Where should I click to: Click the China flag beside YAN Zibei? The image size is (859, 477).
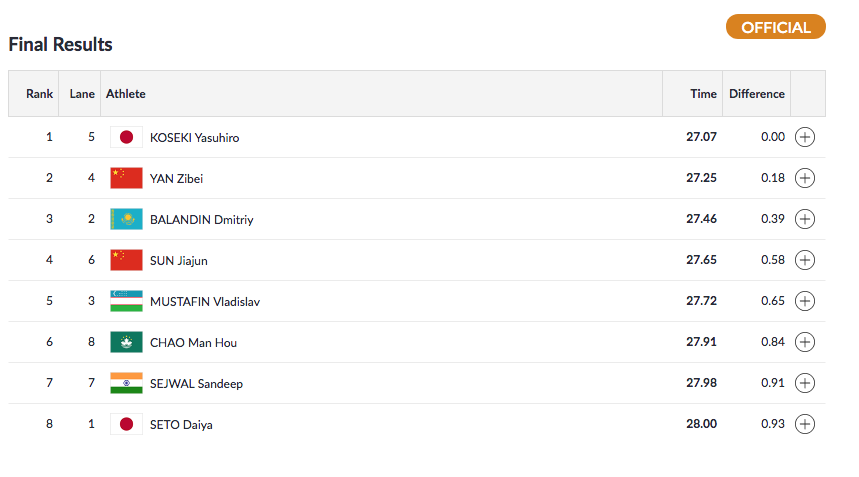coord(126,178)
